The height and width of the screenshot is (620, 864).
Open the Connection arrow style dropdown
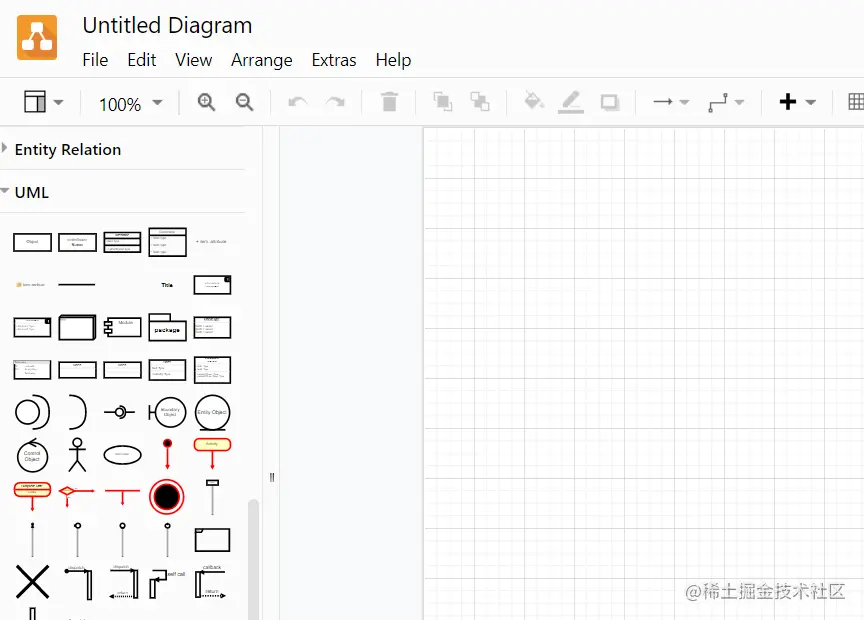pyautogui.click(x=671, y=102)
